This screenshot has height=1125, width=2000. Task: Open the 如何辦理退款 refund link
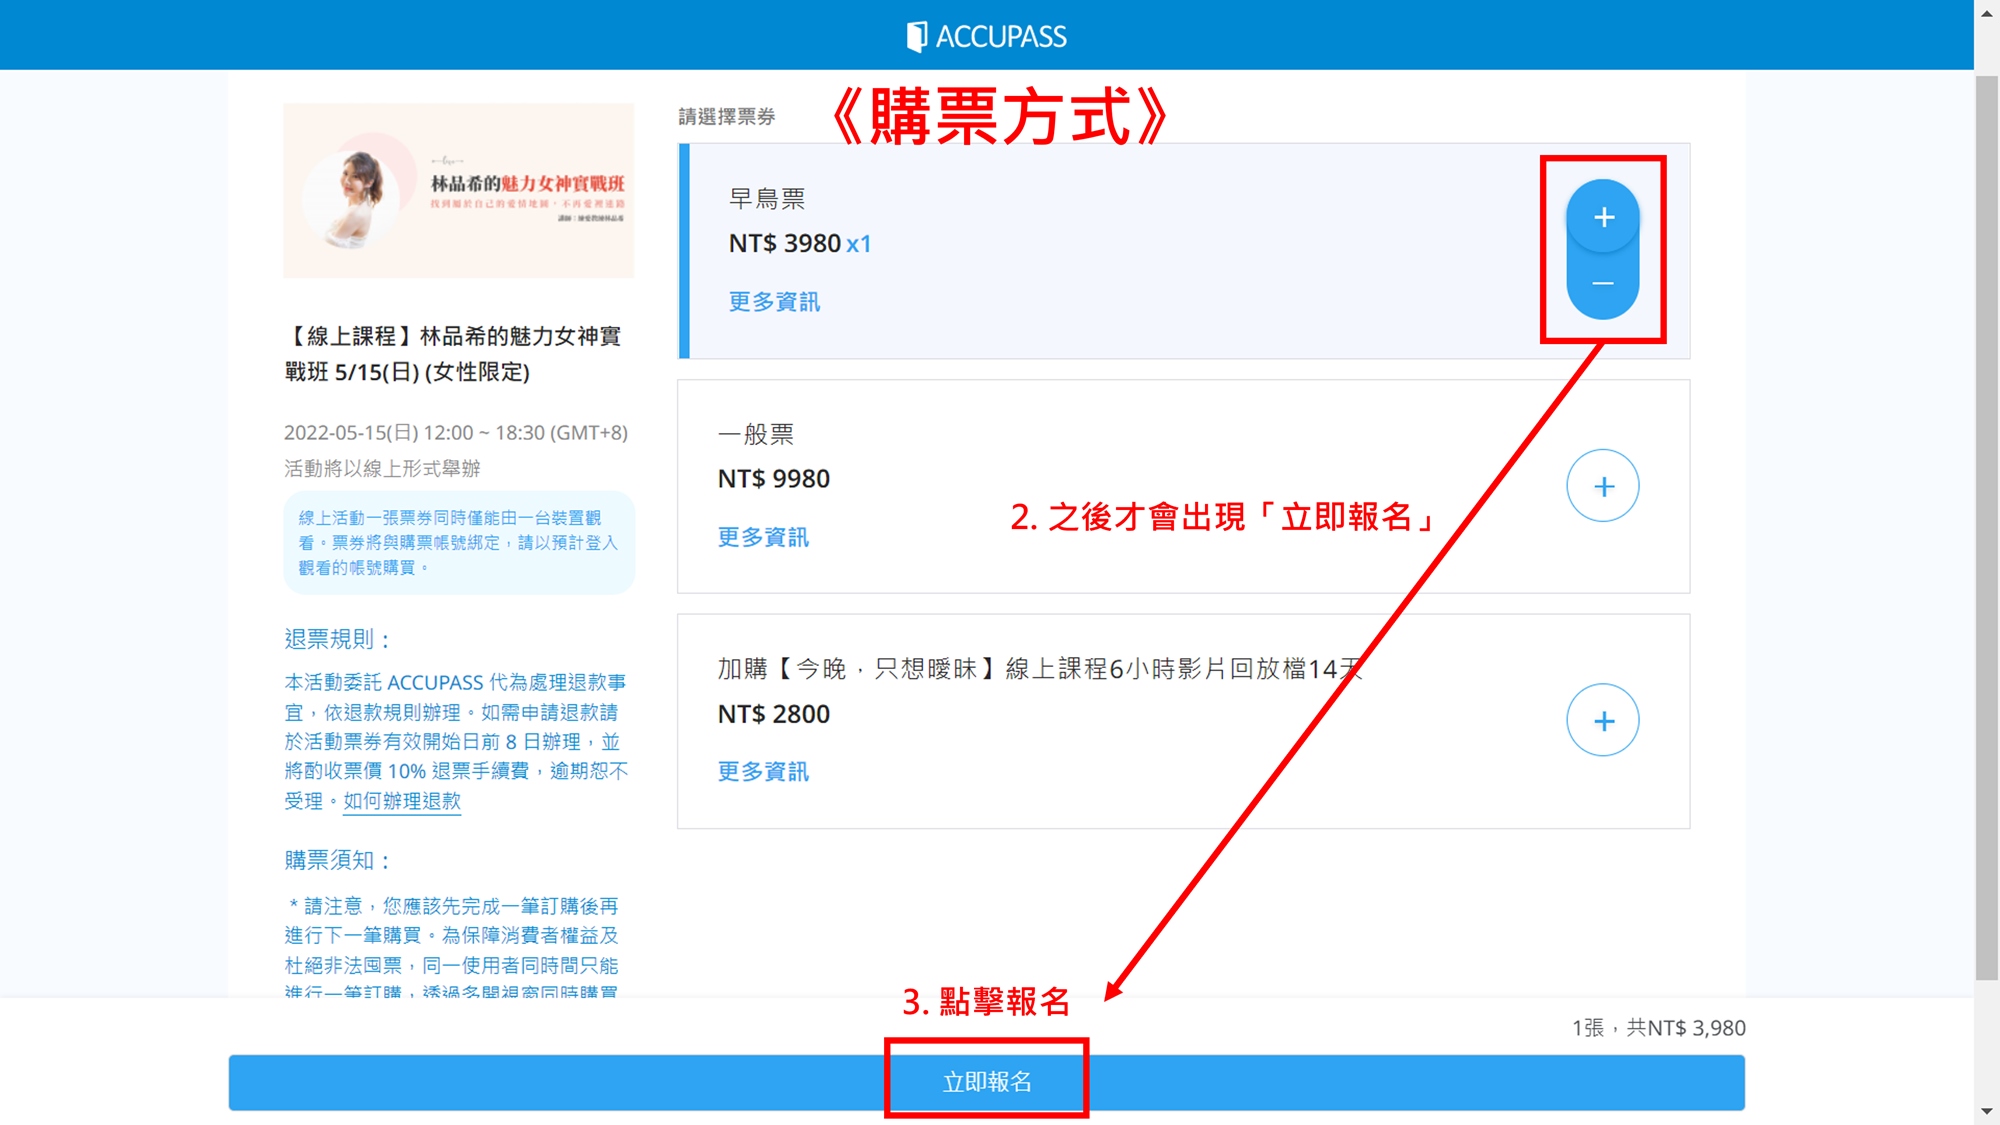402,801
